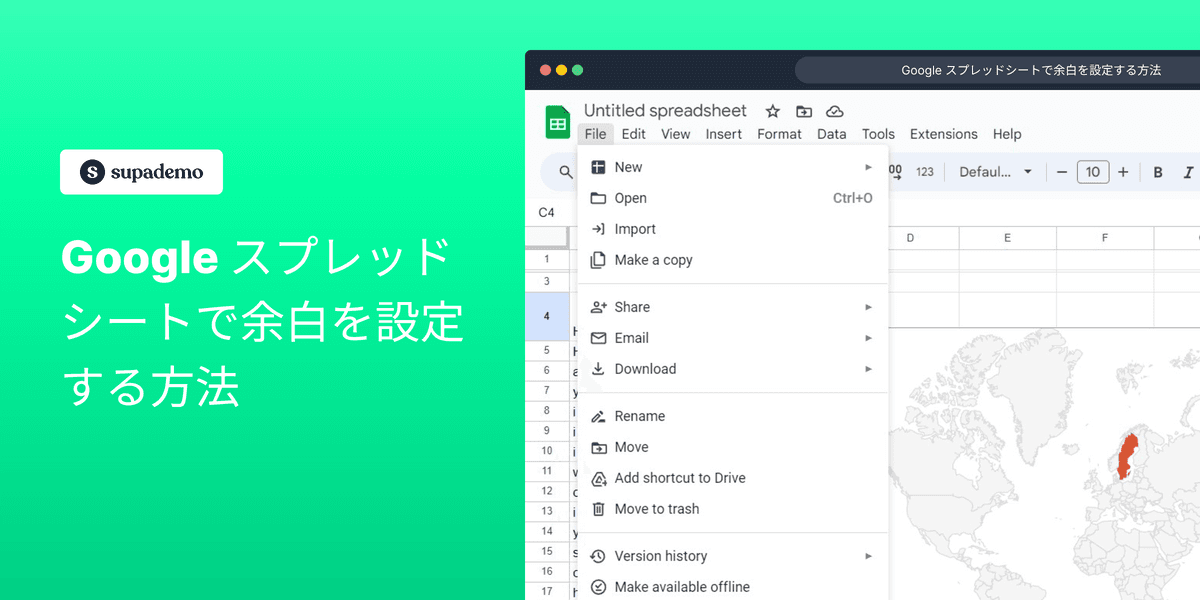Click the font size field showing 10
Screen dimensions: 1200x600
pyautogui.click(x=1092, y=171)
